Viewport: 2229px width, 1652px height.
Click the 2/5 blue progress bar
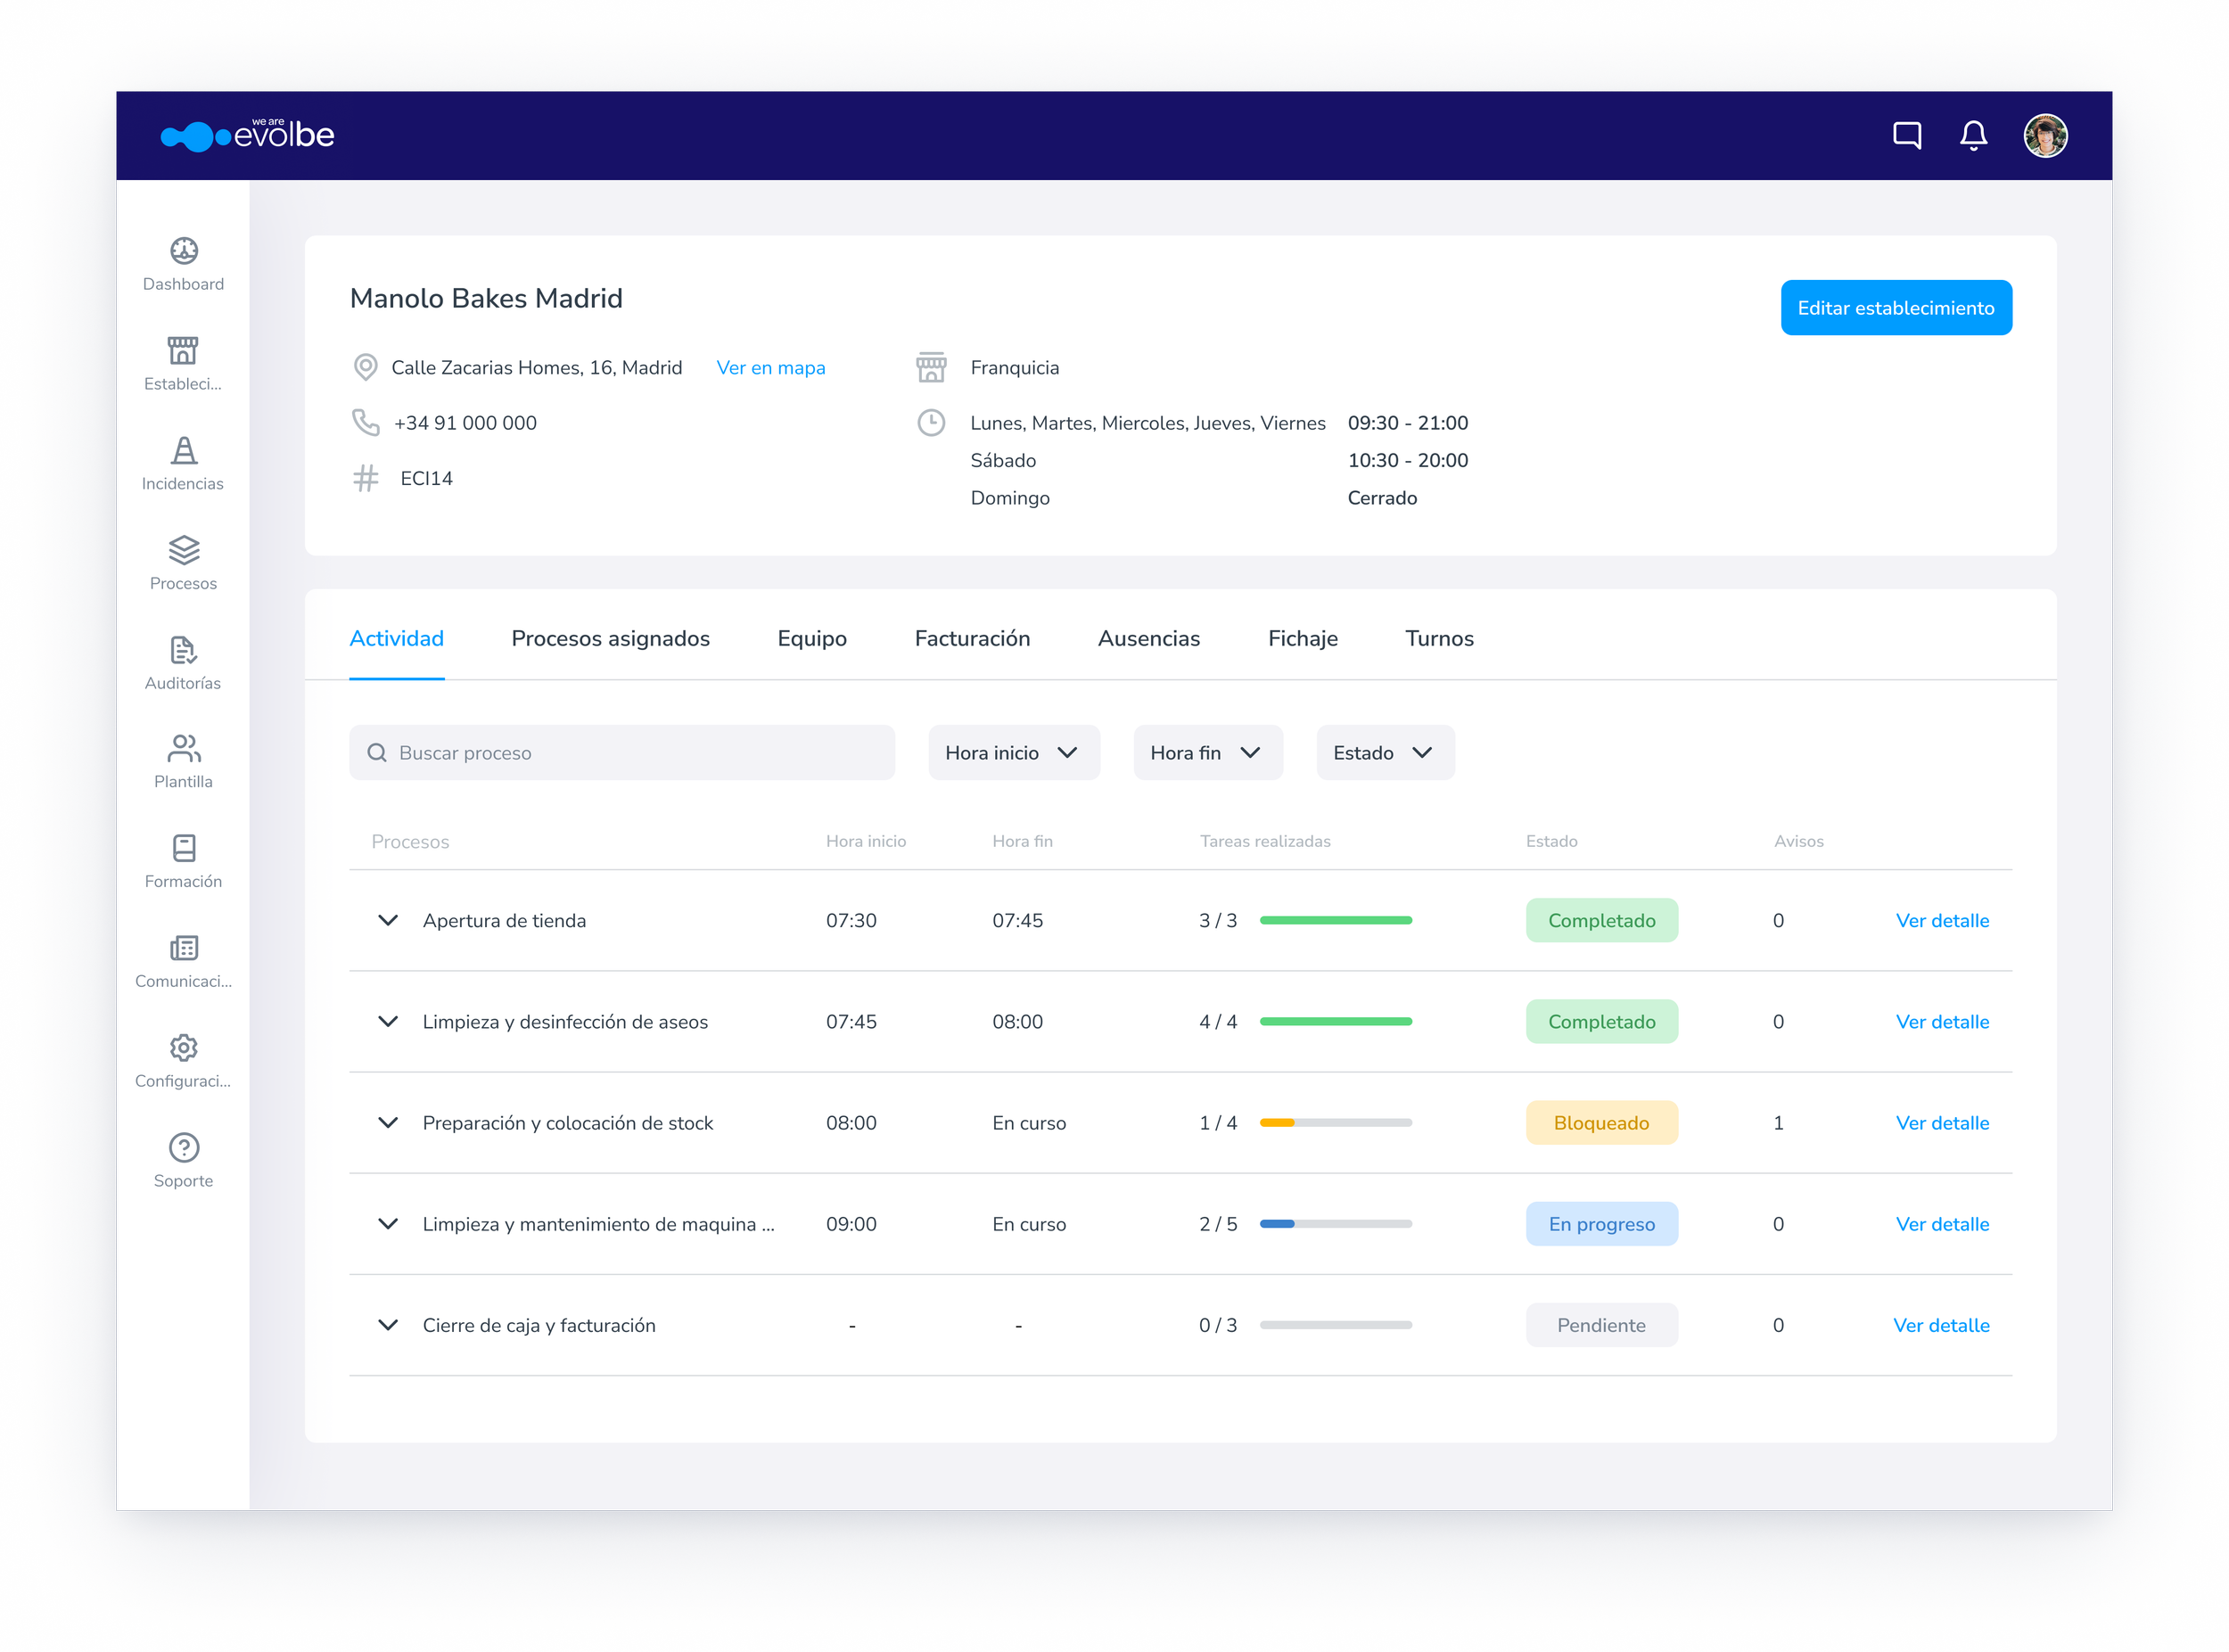point(1335,1223)
